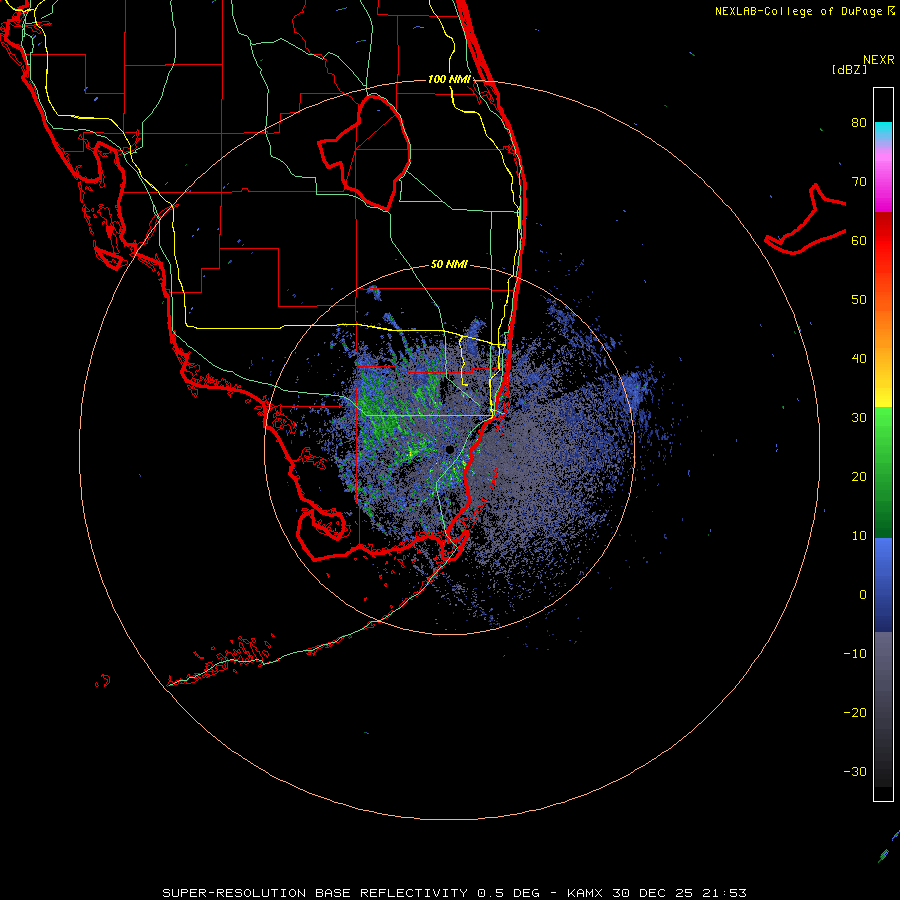Click the -10 dBZ scale value
The width and height of the screenshot is (900, 900).
pos(855,654)
